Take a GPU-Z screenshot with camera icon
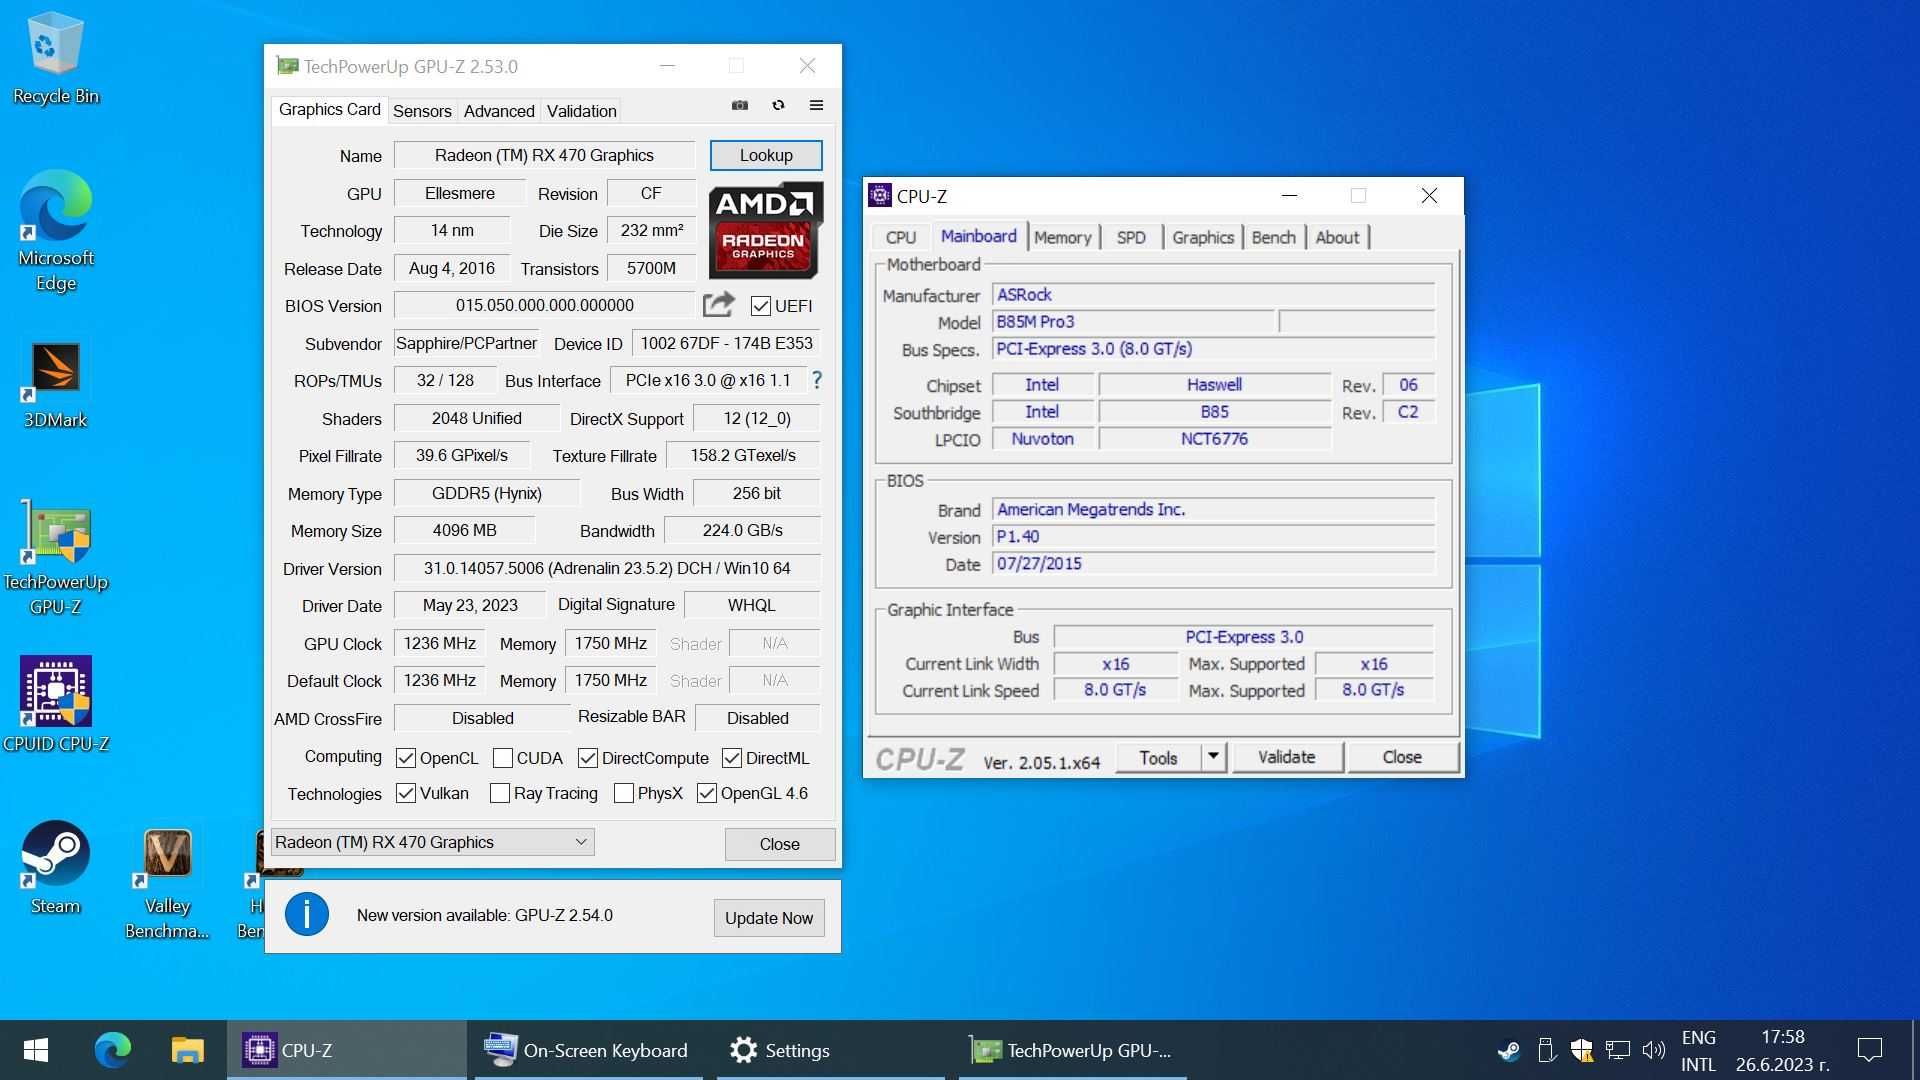 coord(740,105)
